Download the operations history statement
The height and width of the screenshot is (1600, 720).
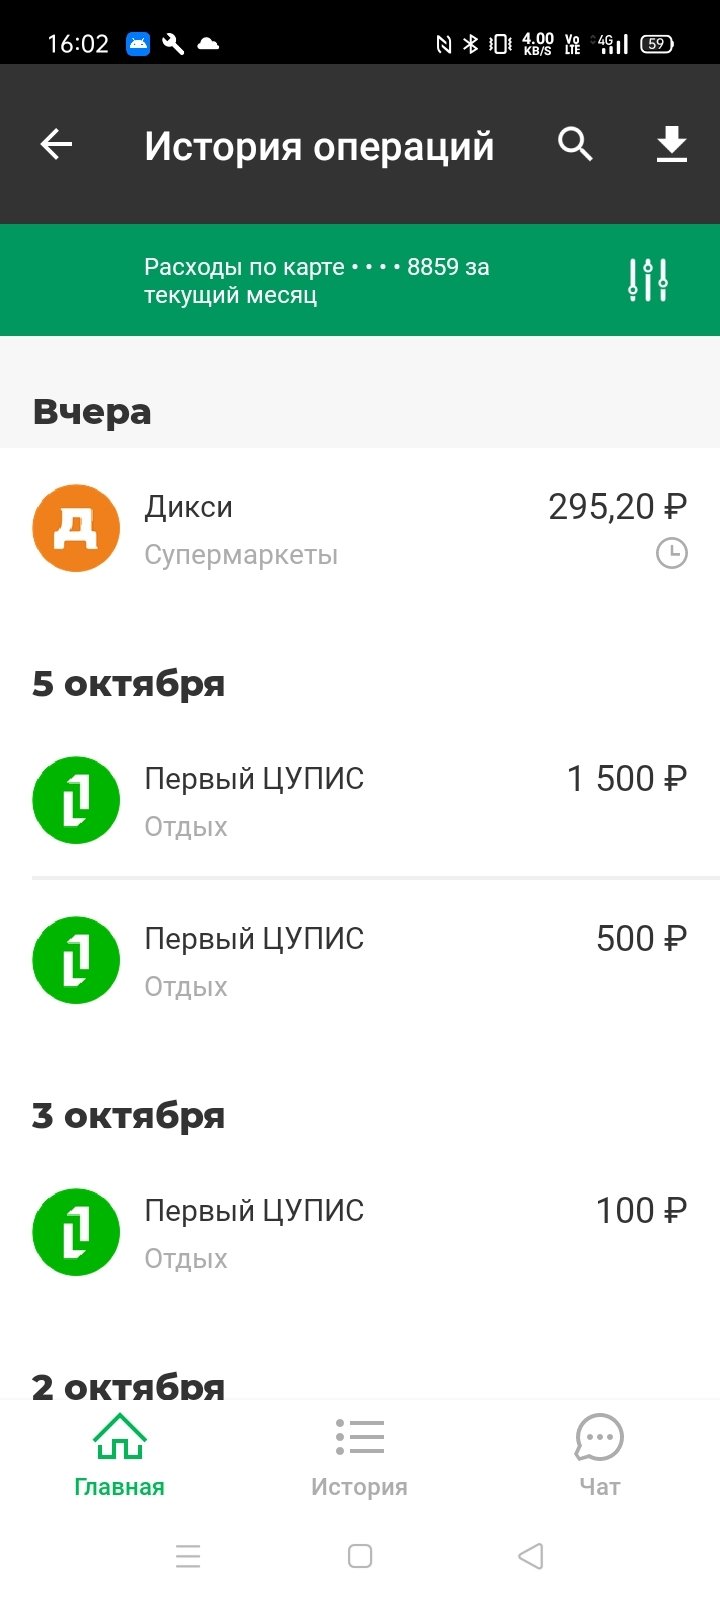671,145
